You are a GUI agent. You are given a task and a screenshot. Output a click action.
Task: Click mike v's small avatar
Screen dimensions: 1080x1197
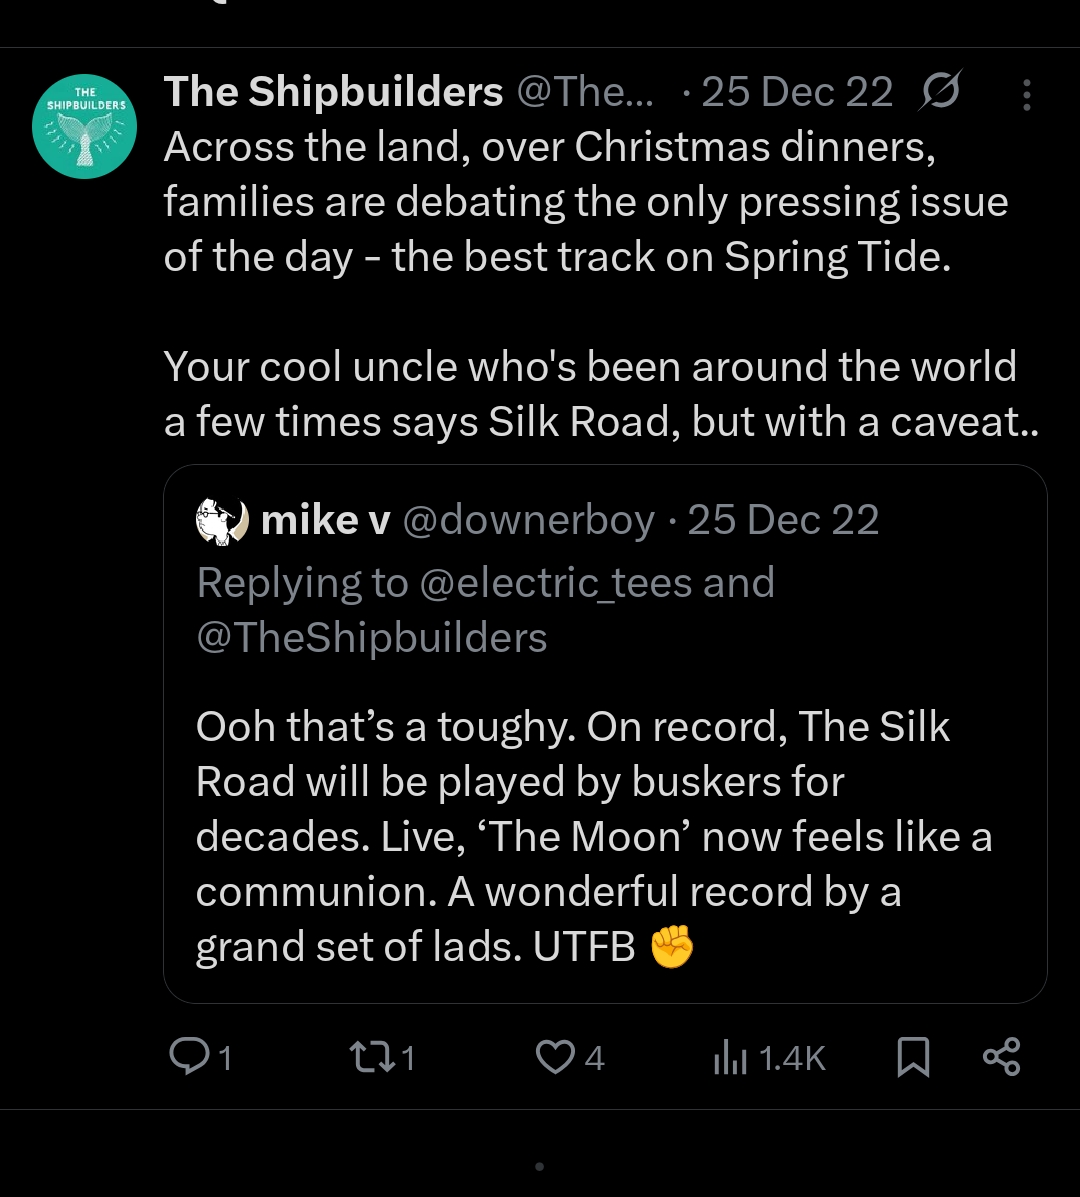[x=222, y=521]
